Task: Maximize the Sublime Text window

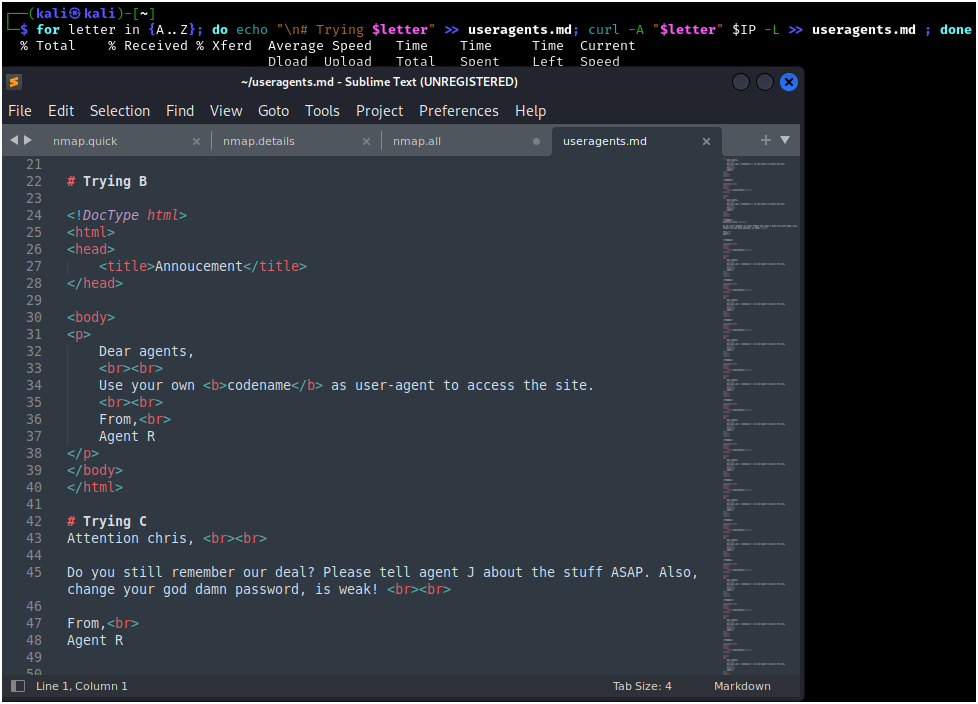Action: (x=765, y=82)
